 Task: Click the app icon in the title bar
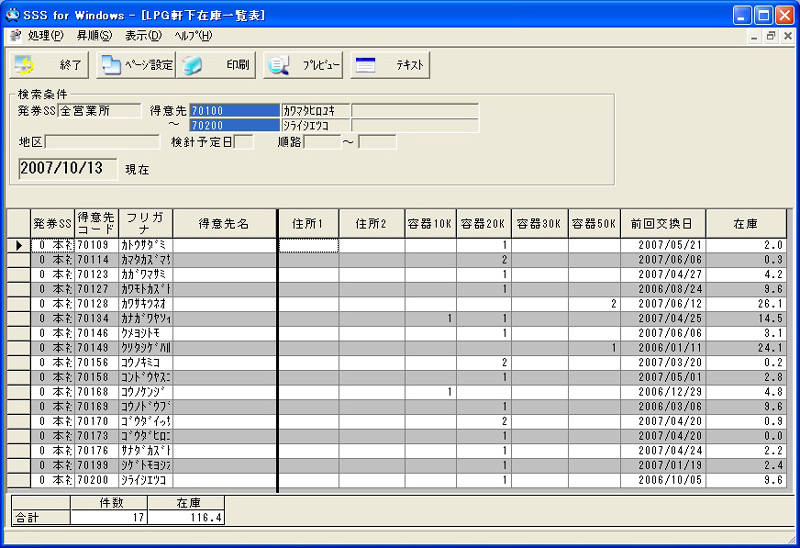(x=13, y=15)
